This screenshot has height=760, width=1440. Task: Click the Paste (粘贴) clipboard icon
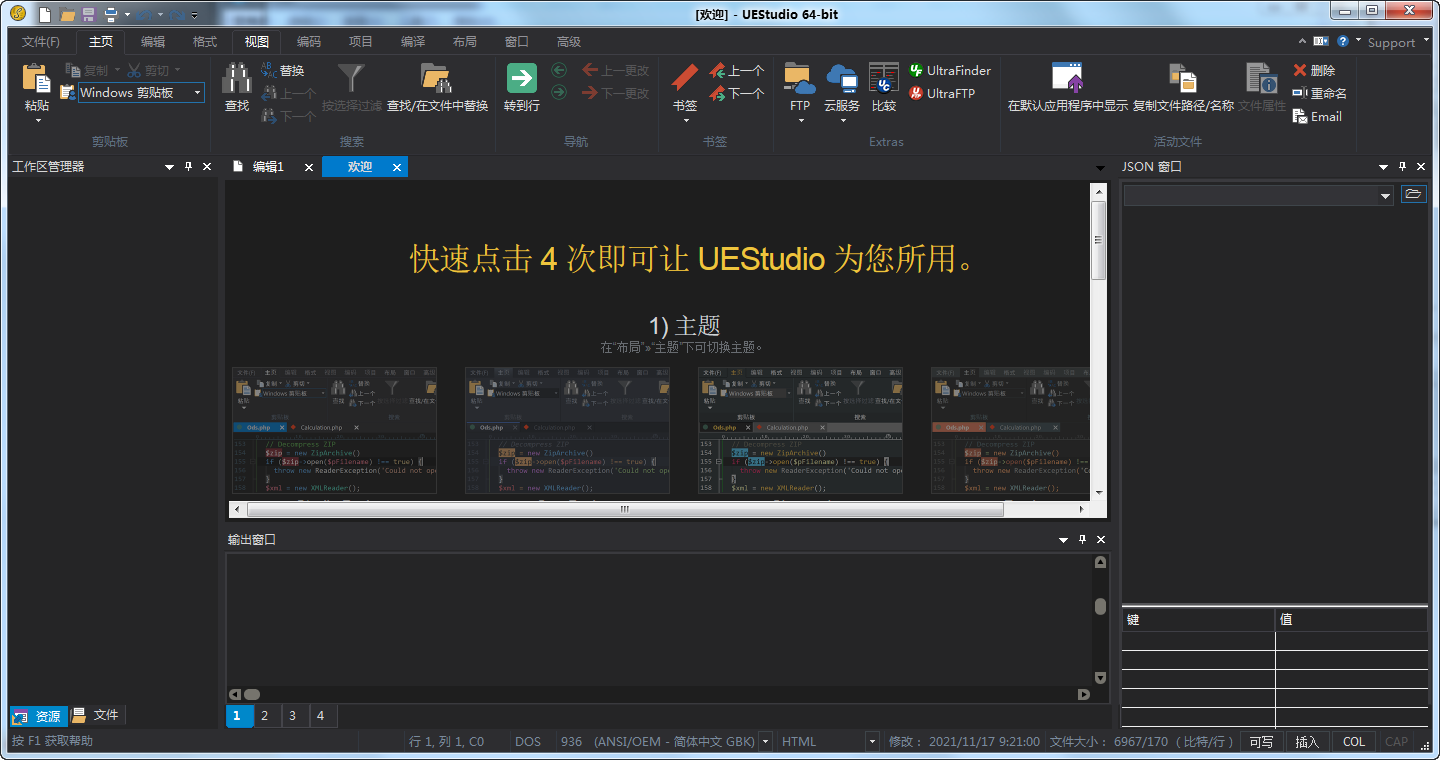point(37,78)
